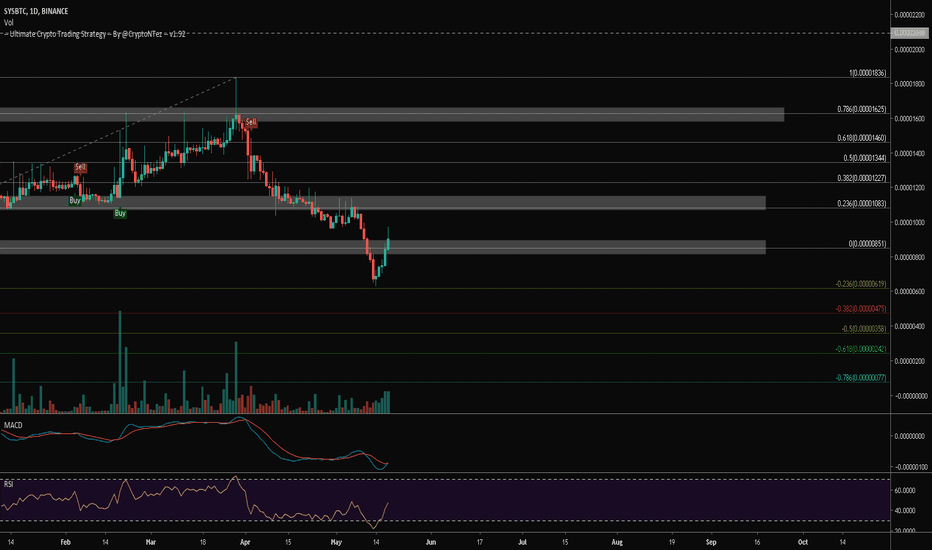The height and width of the screenshot is (550, 932).
Task: Click the Jul label on the time axis
Action: (x=522, y=542)
